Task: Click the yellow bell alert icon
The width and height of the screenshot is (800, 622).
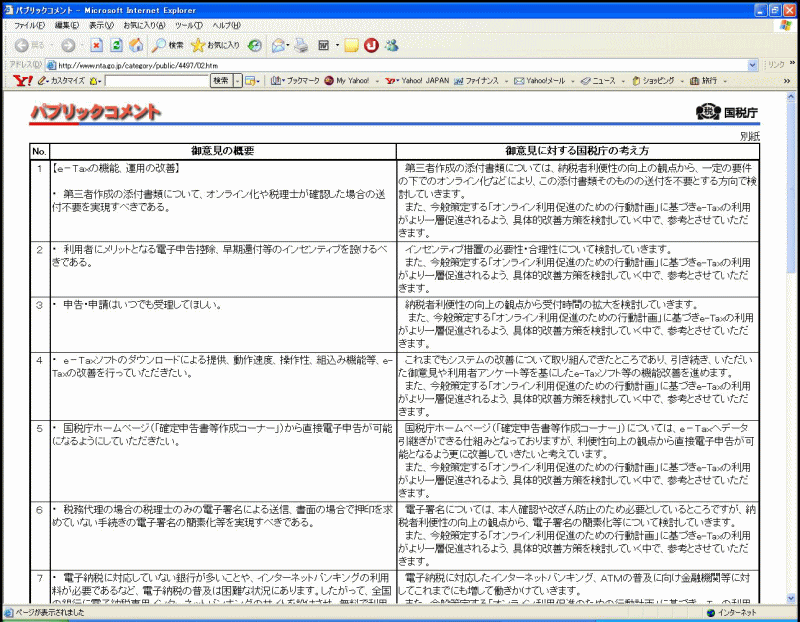Action: (x=93, y=81)
